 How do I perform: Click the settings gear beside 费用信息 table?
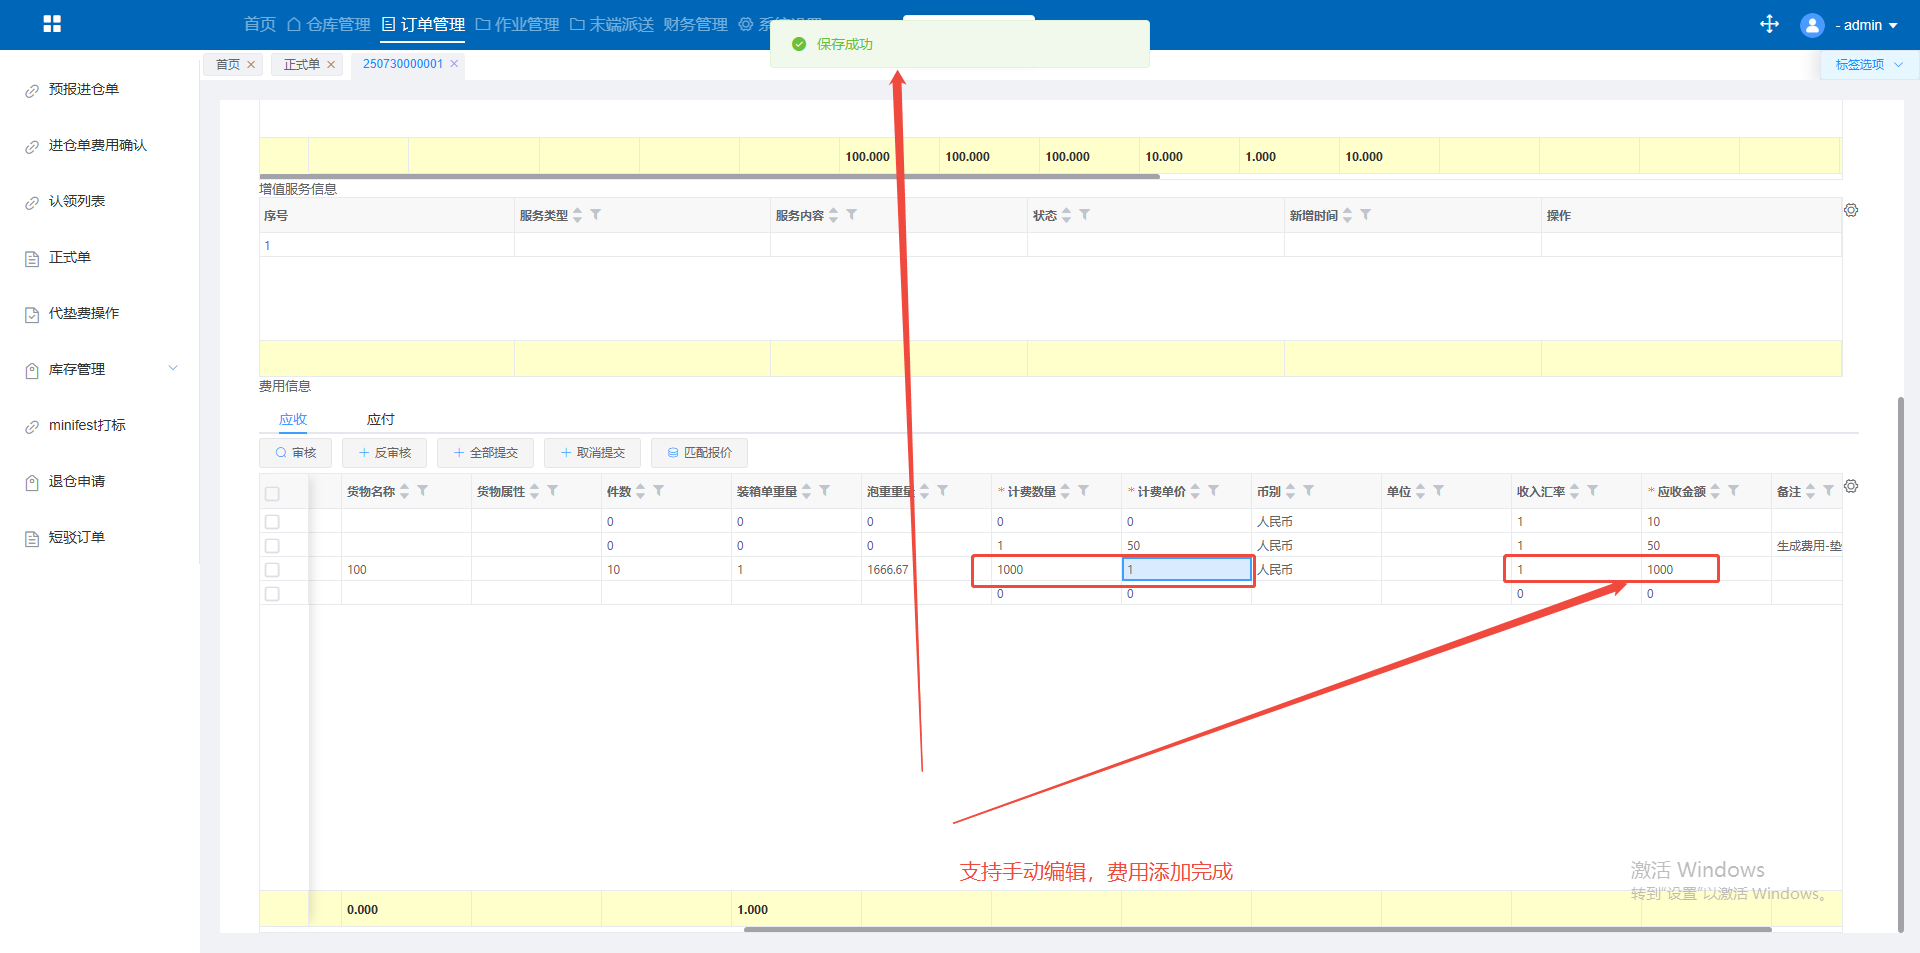[x=1851, y=487]
